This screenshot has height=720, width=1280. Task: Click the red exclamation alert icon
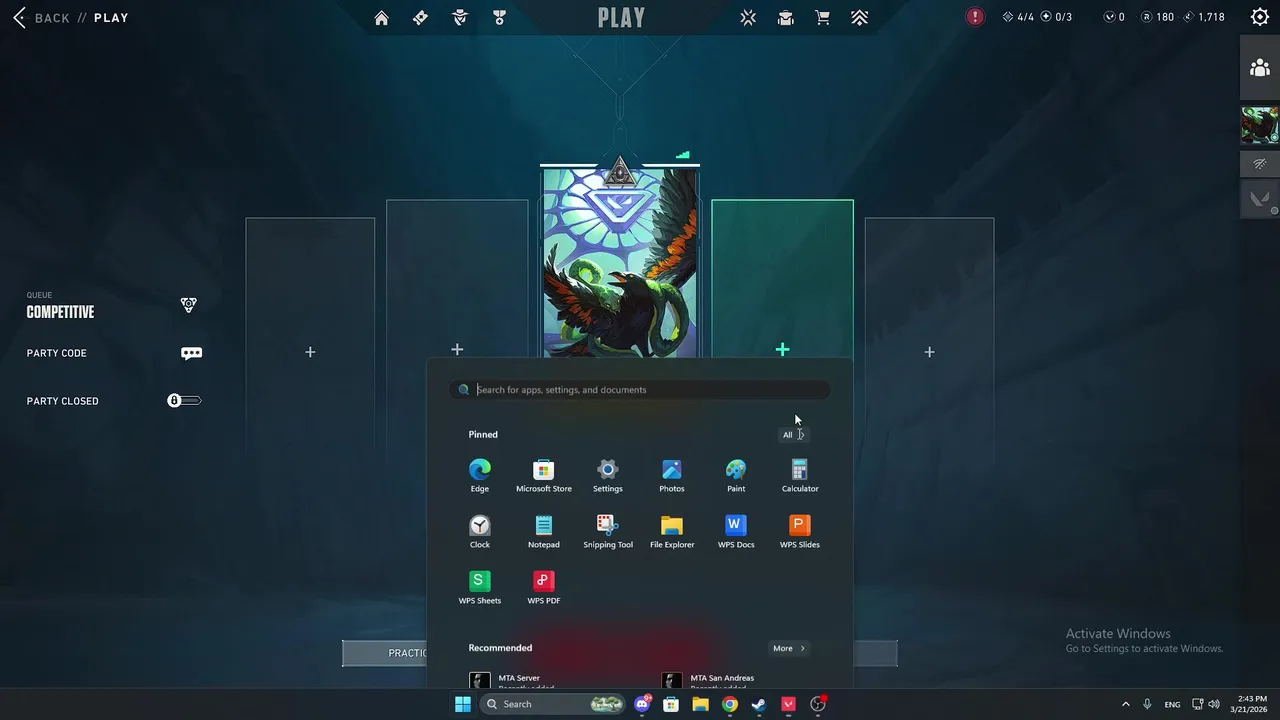pos(975,17)
